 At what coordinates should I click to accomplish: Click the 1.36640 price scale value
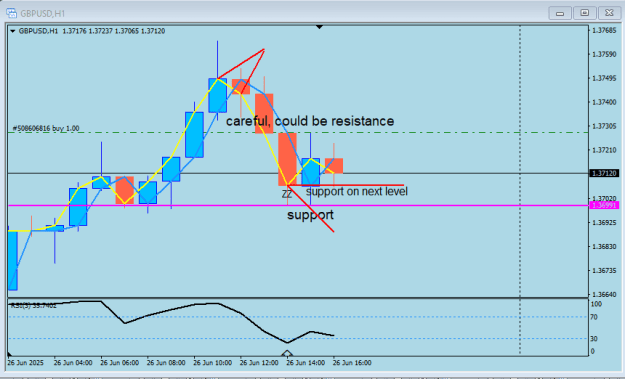click(x=604, y=295)
